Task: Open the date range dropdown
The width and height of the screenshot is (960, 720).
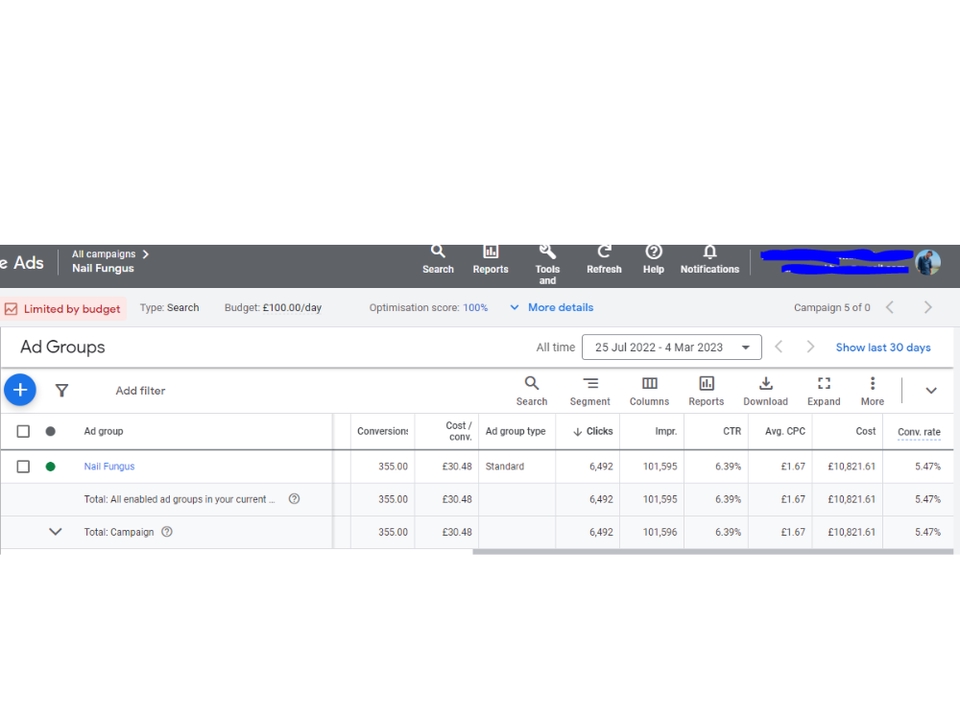Action: (672, 347)
